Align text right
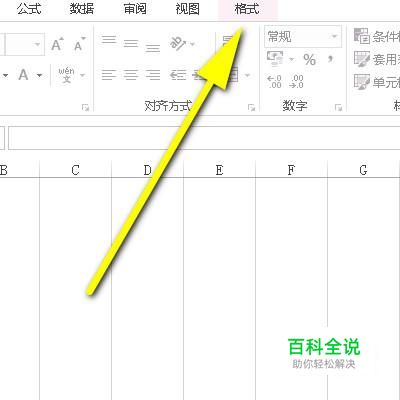Image resolution: width=400 pixels, height=400 pixels. [153, 75]
